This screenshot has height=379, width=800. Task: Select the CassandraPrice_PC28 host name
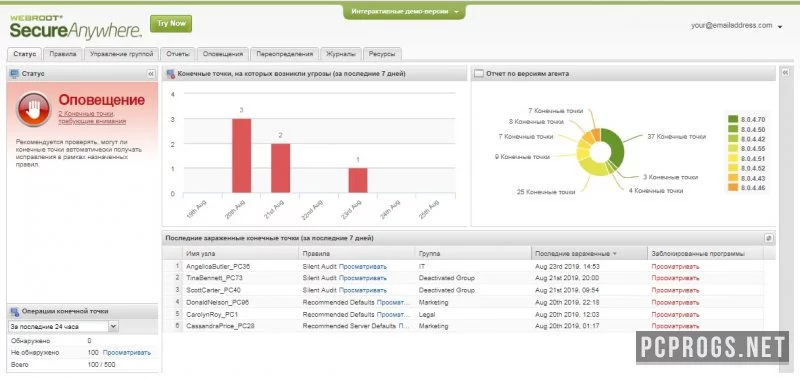(x=220, y=326)
